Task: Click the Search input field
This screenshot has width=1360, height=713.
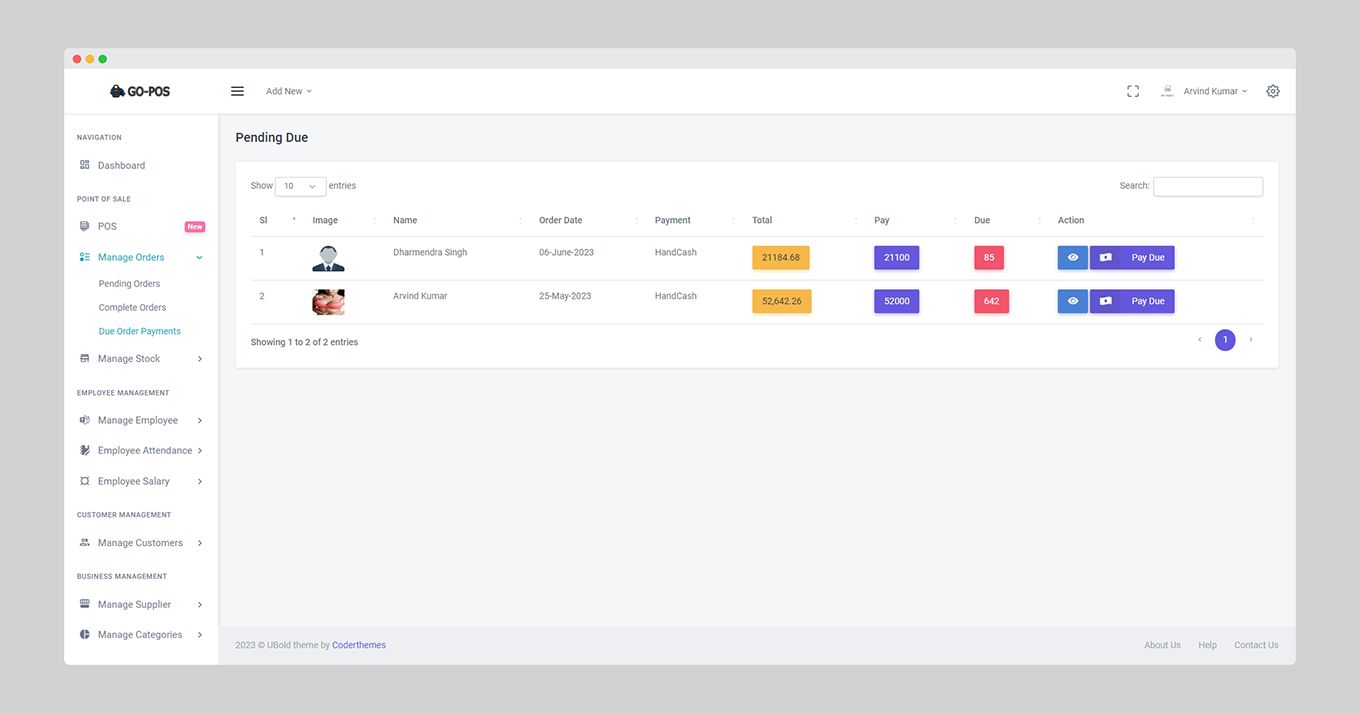Action: click(x=1208, y=186)
